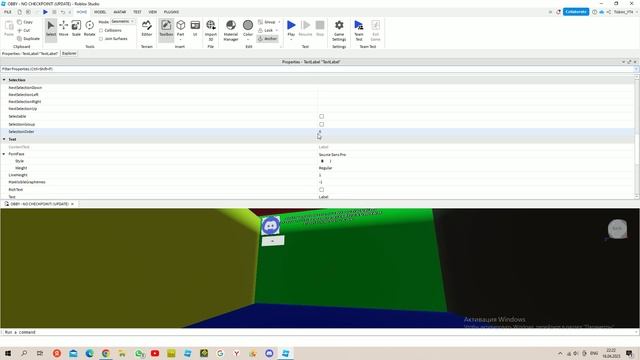
Task: Group the selected objects
Action: [x=267, y=22]
